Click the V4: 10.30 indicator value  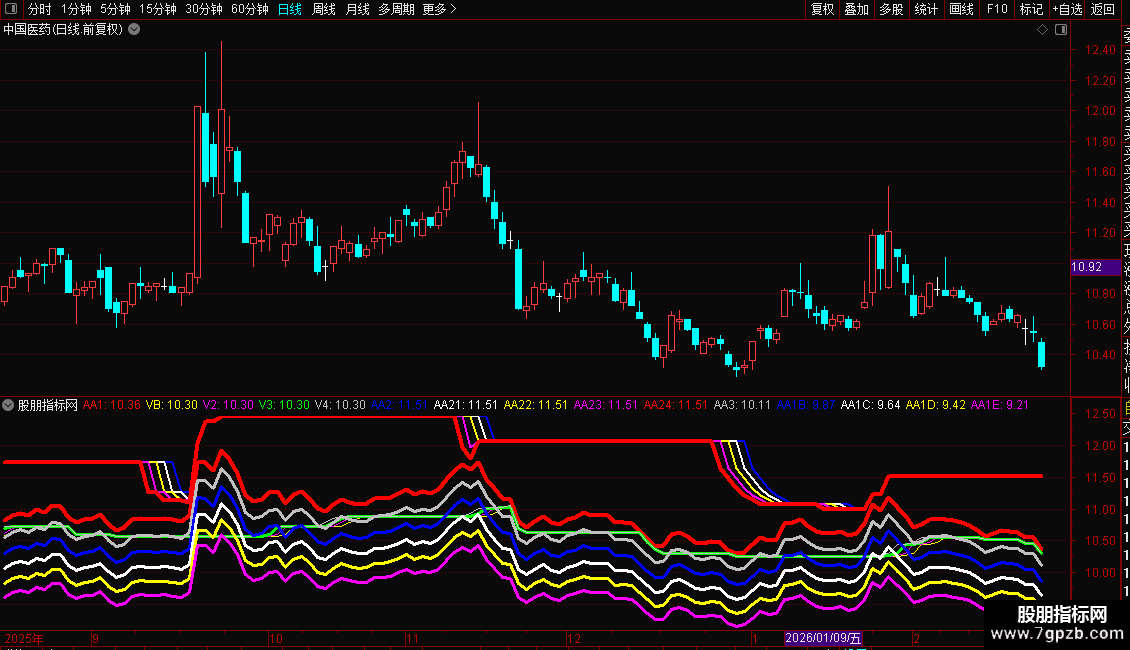click(x=340, y=405)
